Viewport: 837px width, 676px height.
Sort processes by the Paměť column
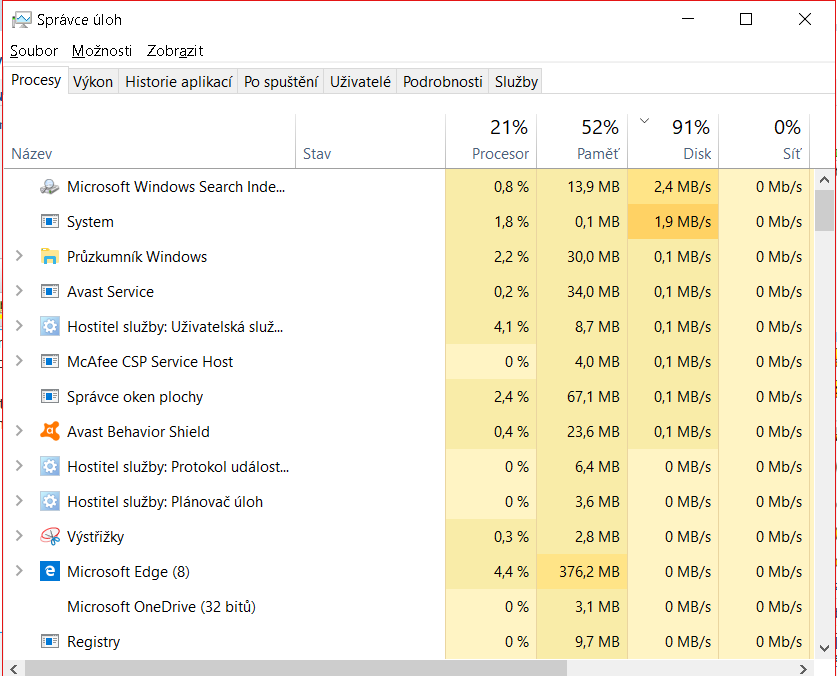(598, 154)
